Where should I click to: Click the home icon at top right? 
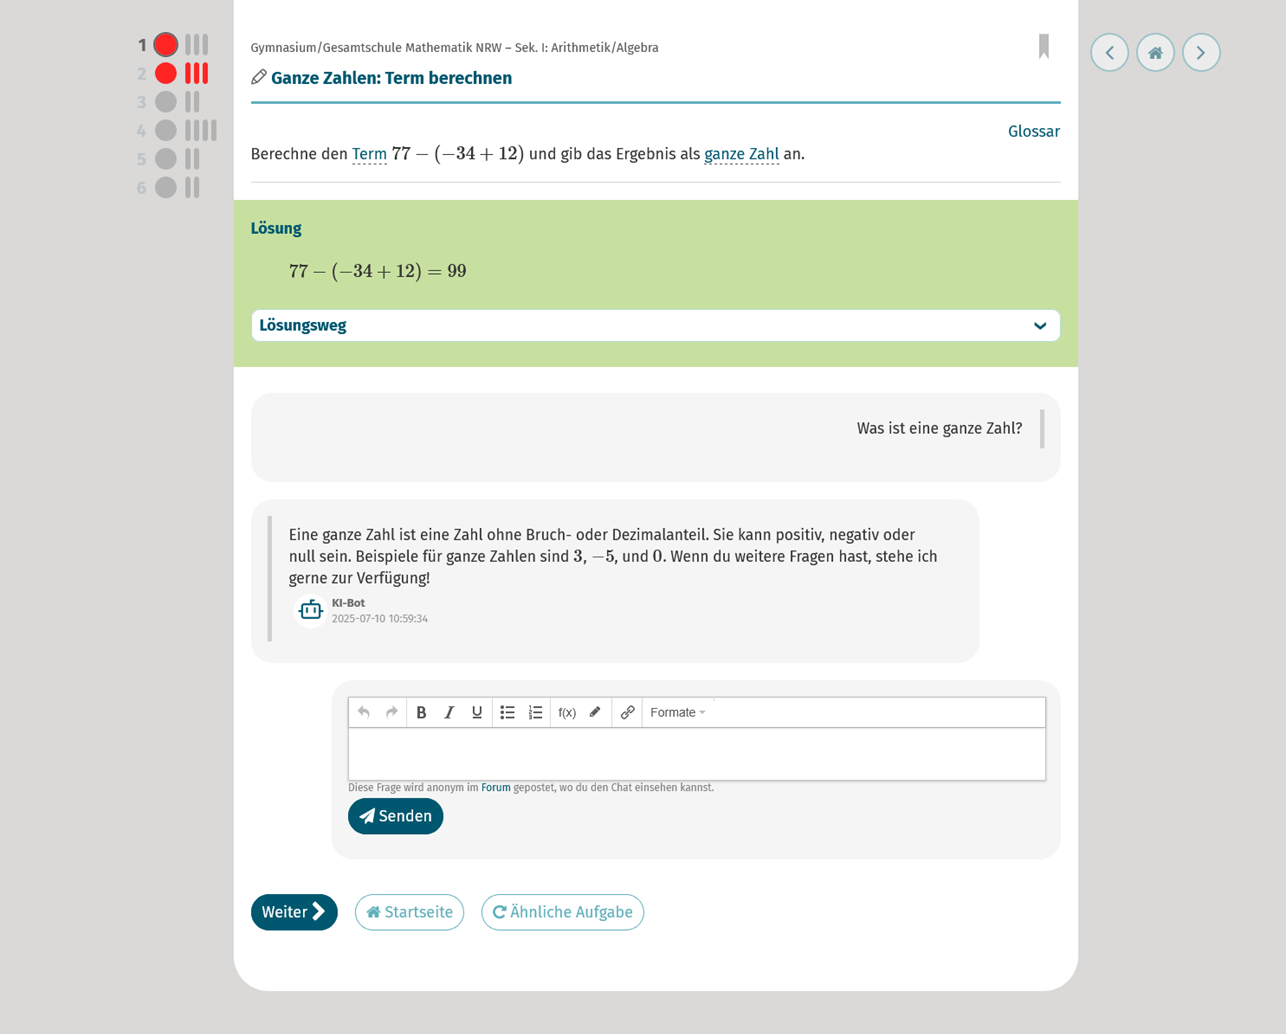tap(1155, 53)
